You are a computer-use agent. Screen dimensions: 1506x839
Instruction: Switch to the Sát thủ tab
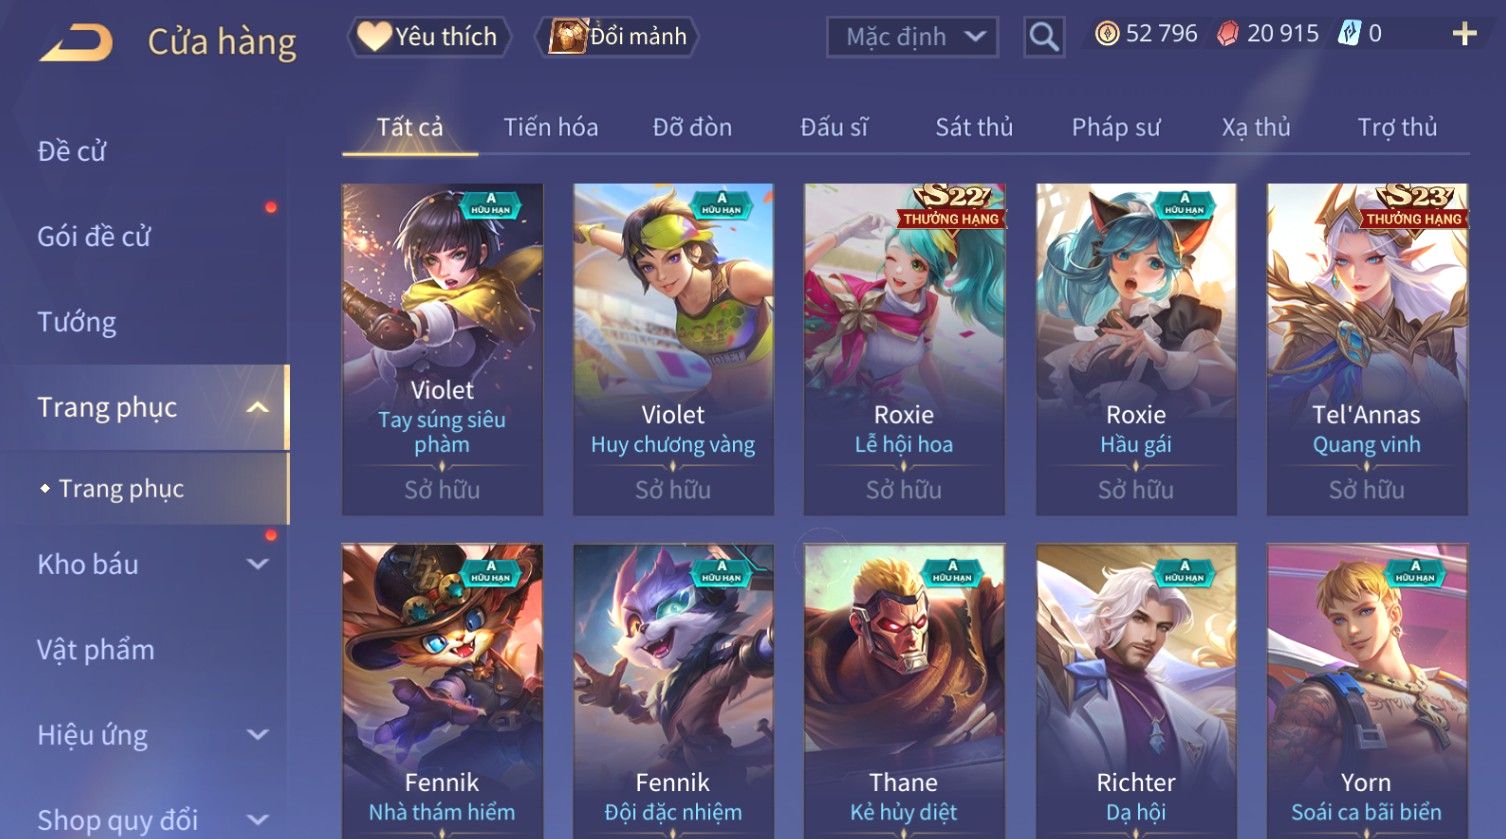pos(974,127)
